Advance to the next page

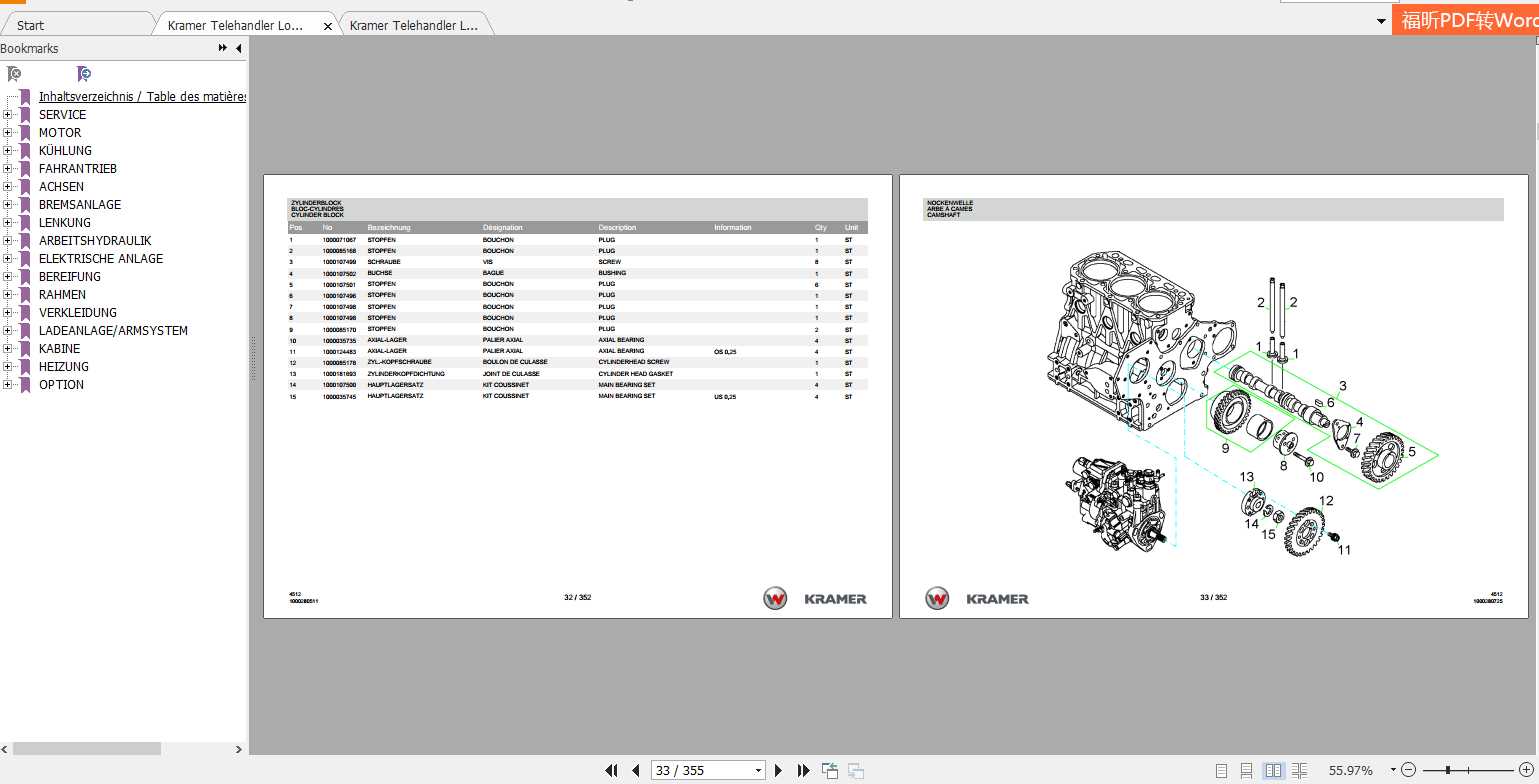779,770
